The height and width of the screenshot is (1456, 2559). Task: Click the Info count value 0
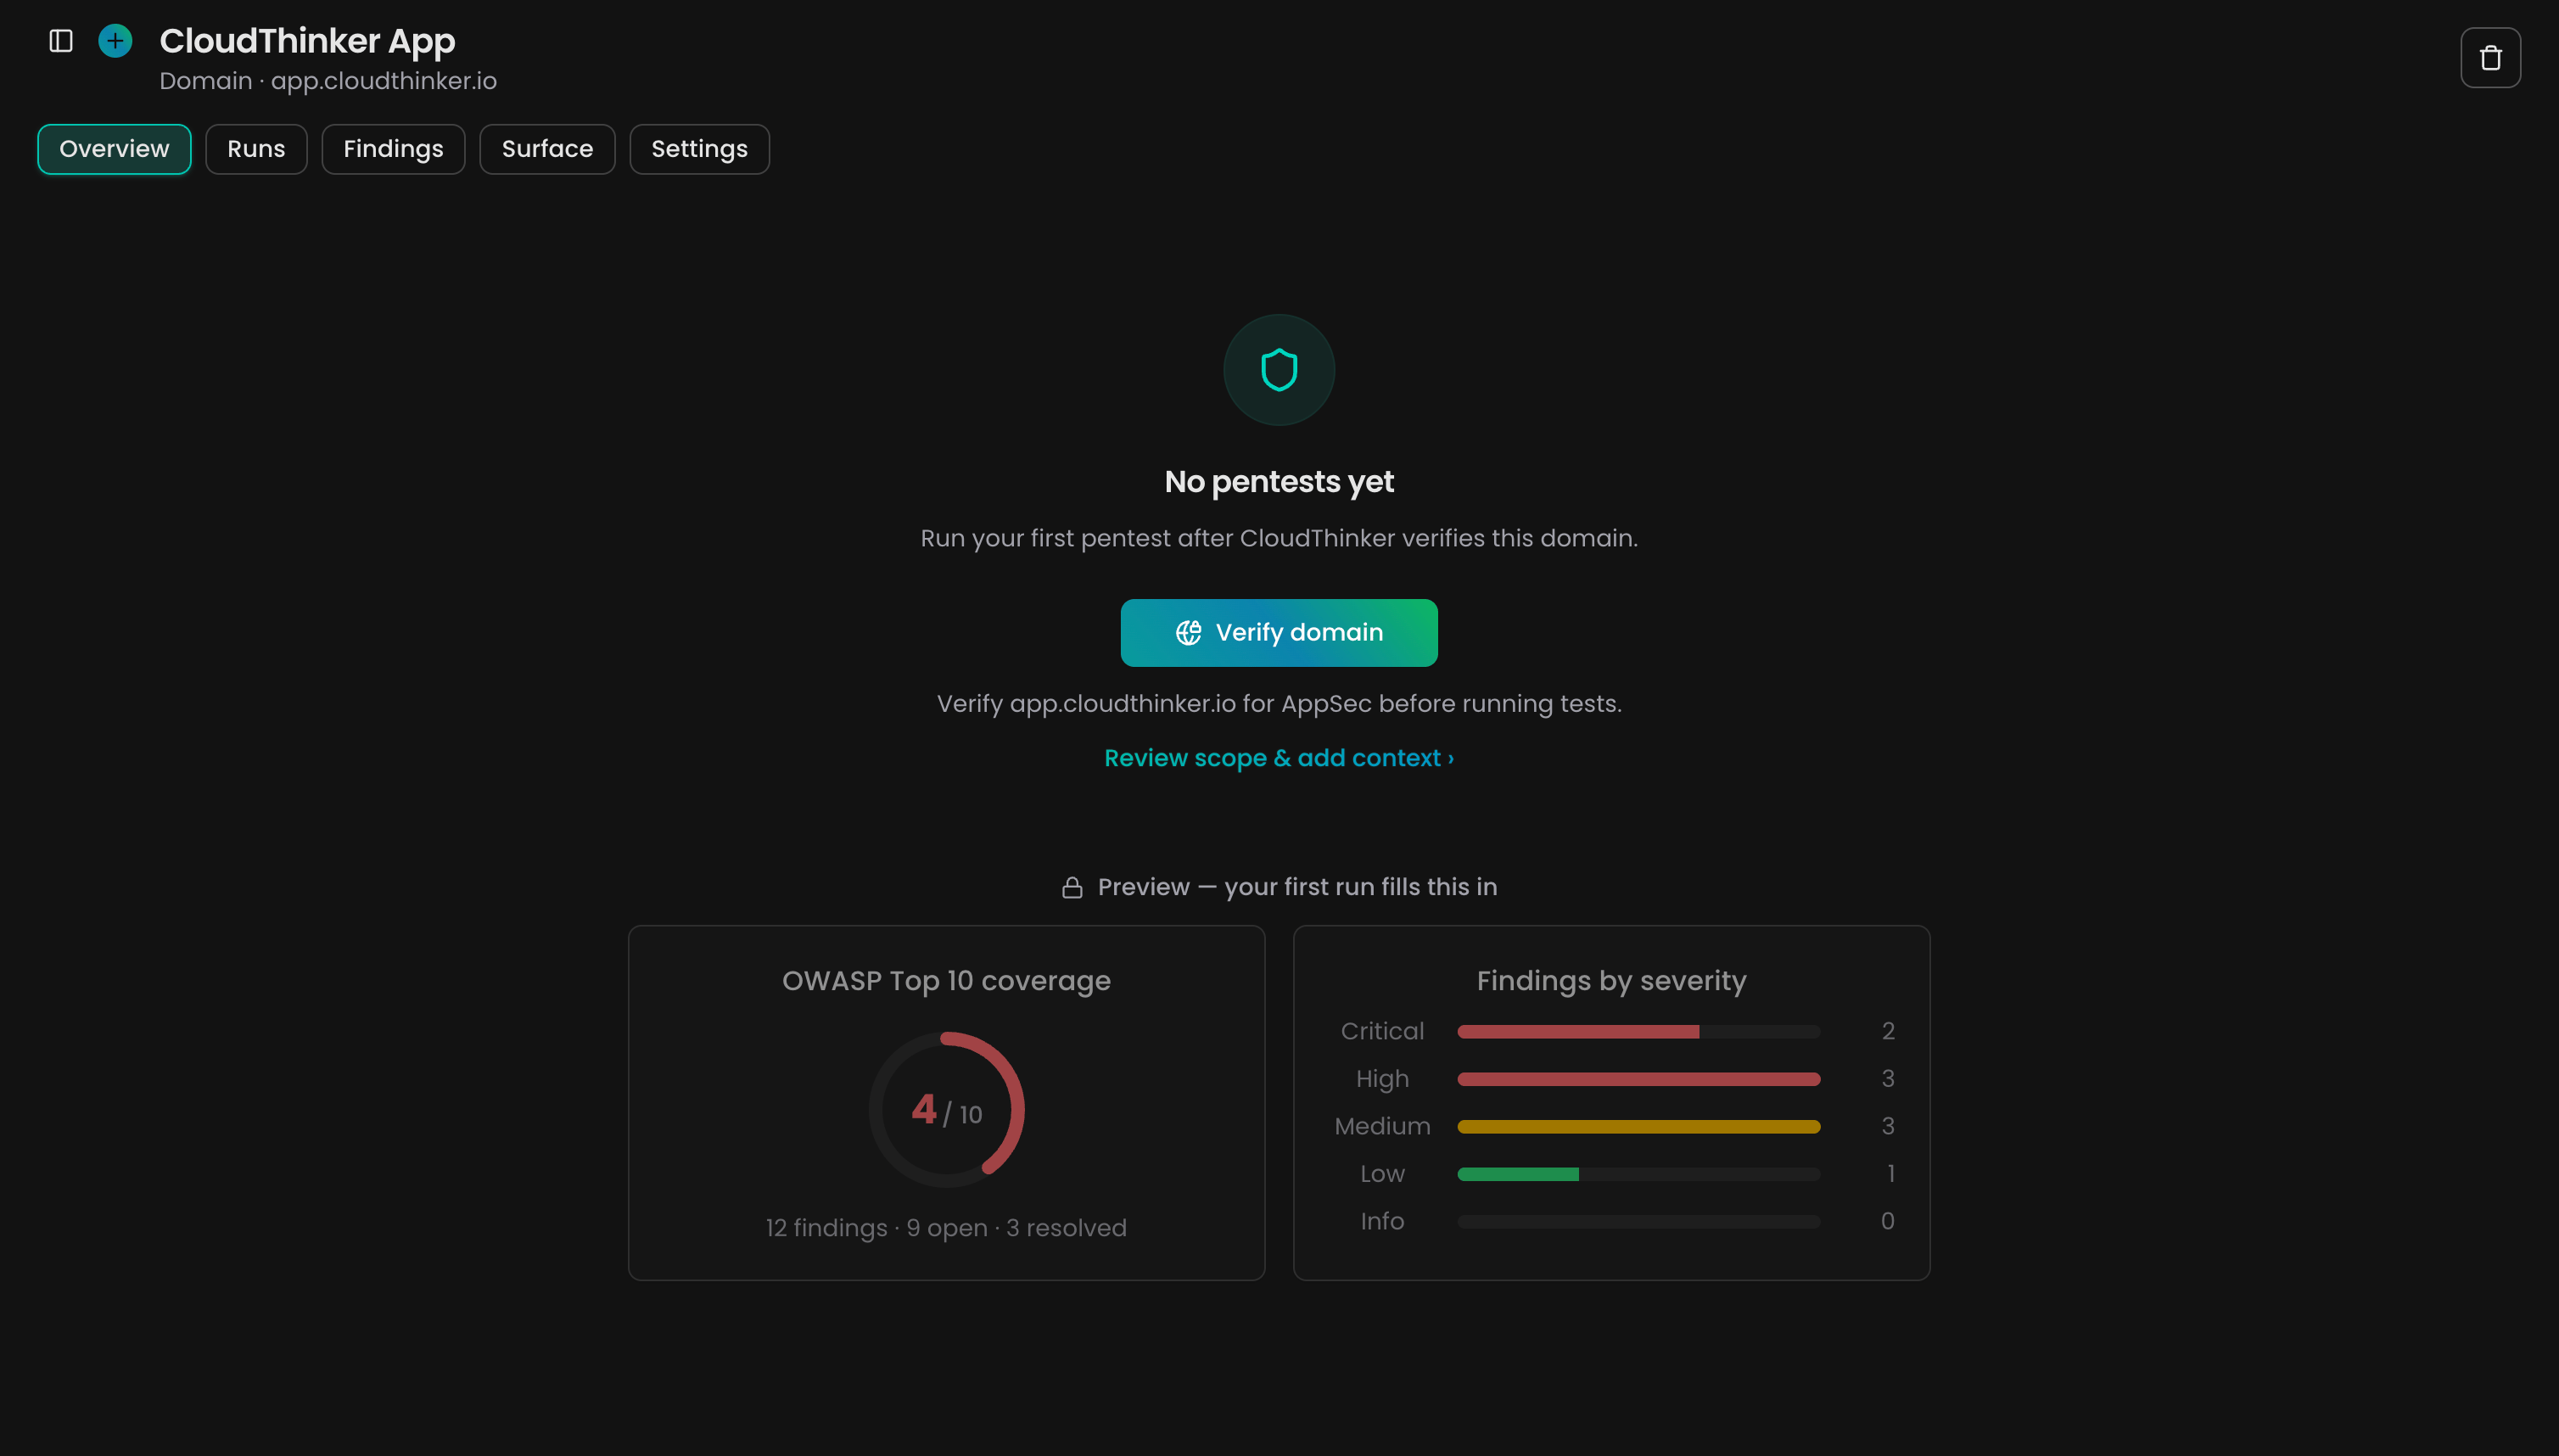click(x=1888, y=1221)
